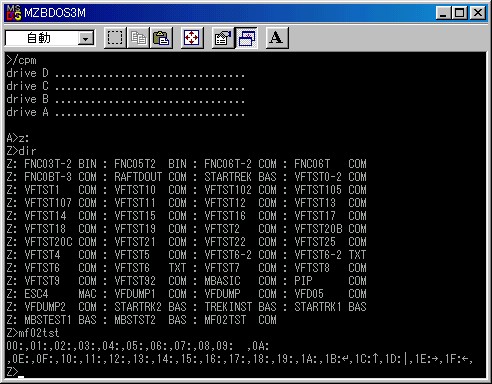Click STARTREK BAS in the directory listing
This screenshot has height=384, width=492.
coord(240,177)
